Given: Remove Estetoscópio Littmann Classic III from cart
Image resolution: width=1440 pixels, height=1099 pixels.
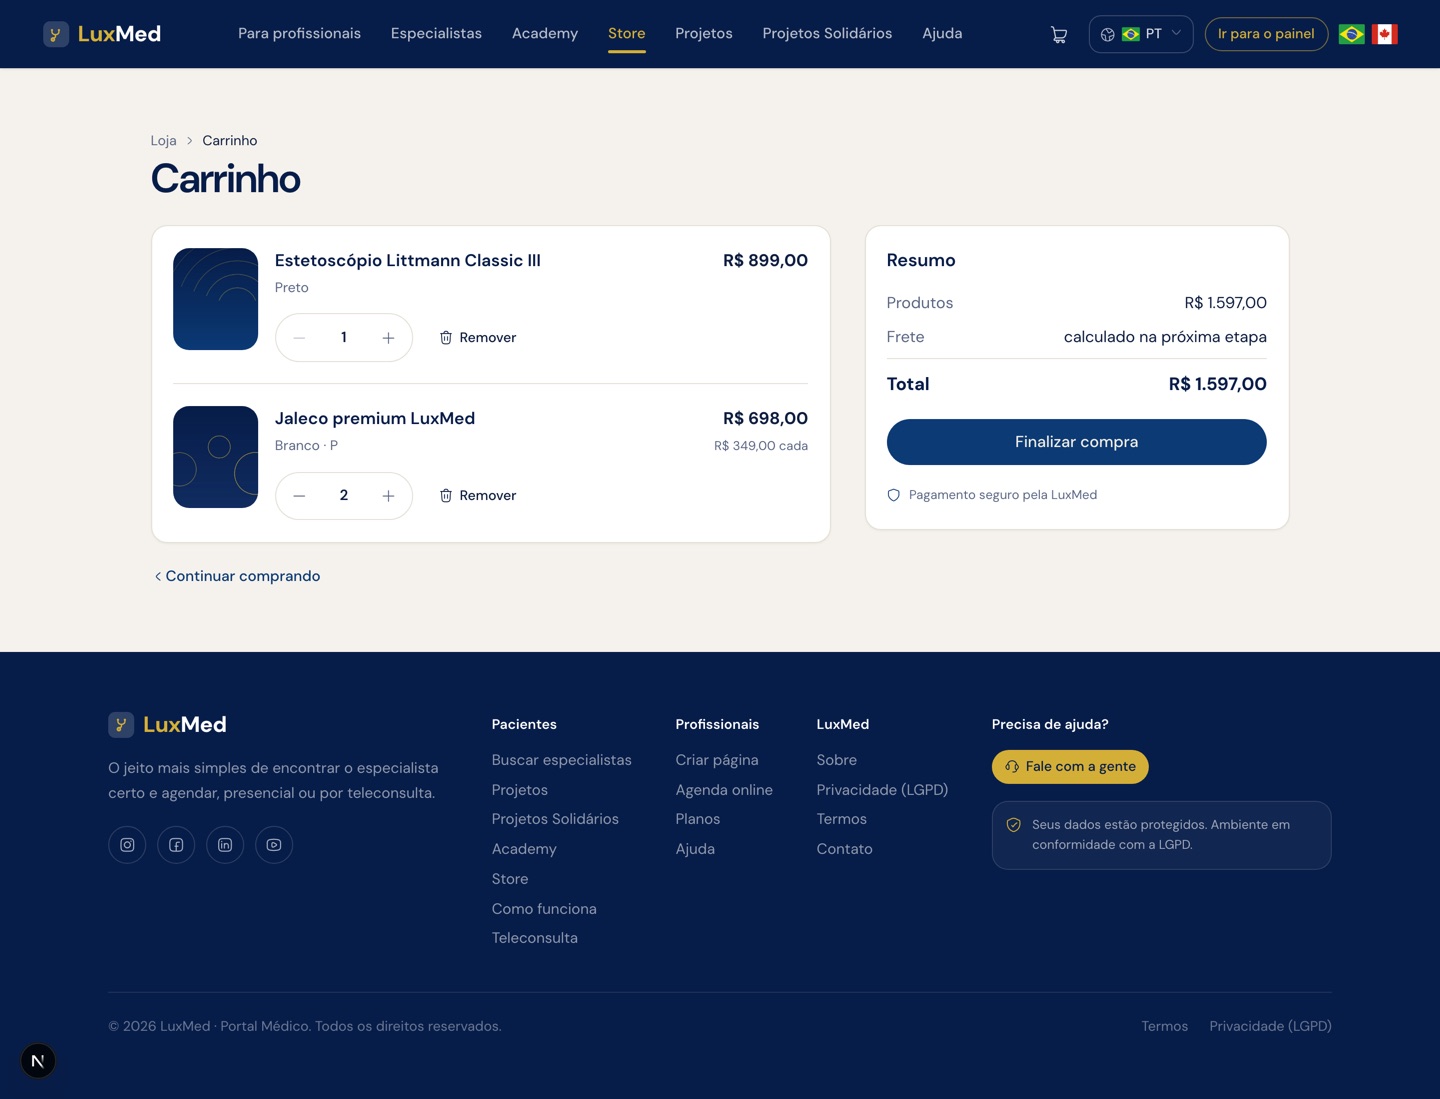Looking at the screenshot, I should (x=478, y=338).
